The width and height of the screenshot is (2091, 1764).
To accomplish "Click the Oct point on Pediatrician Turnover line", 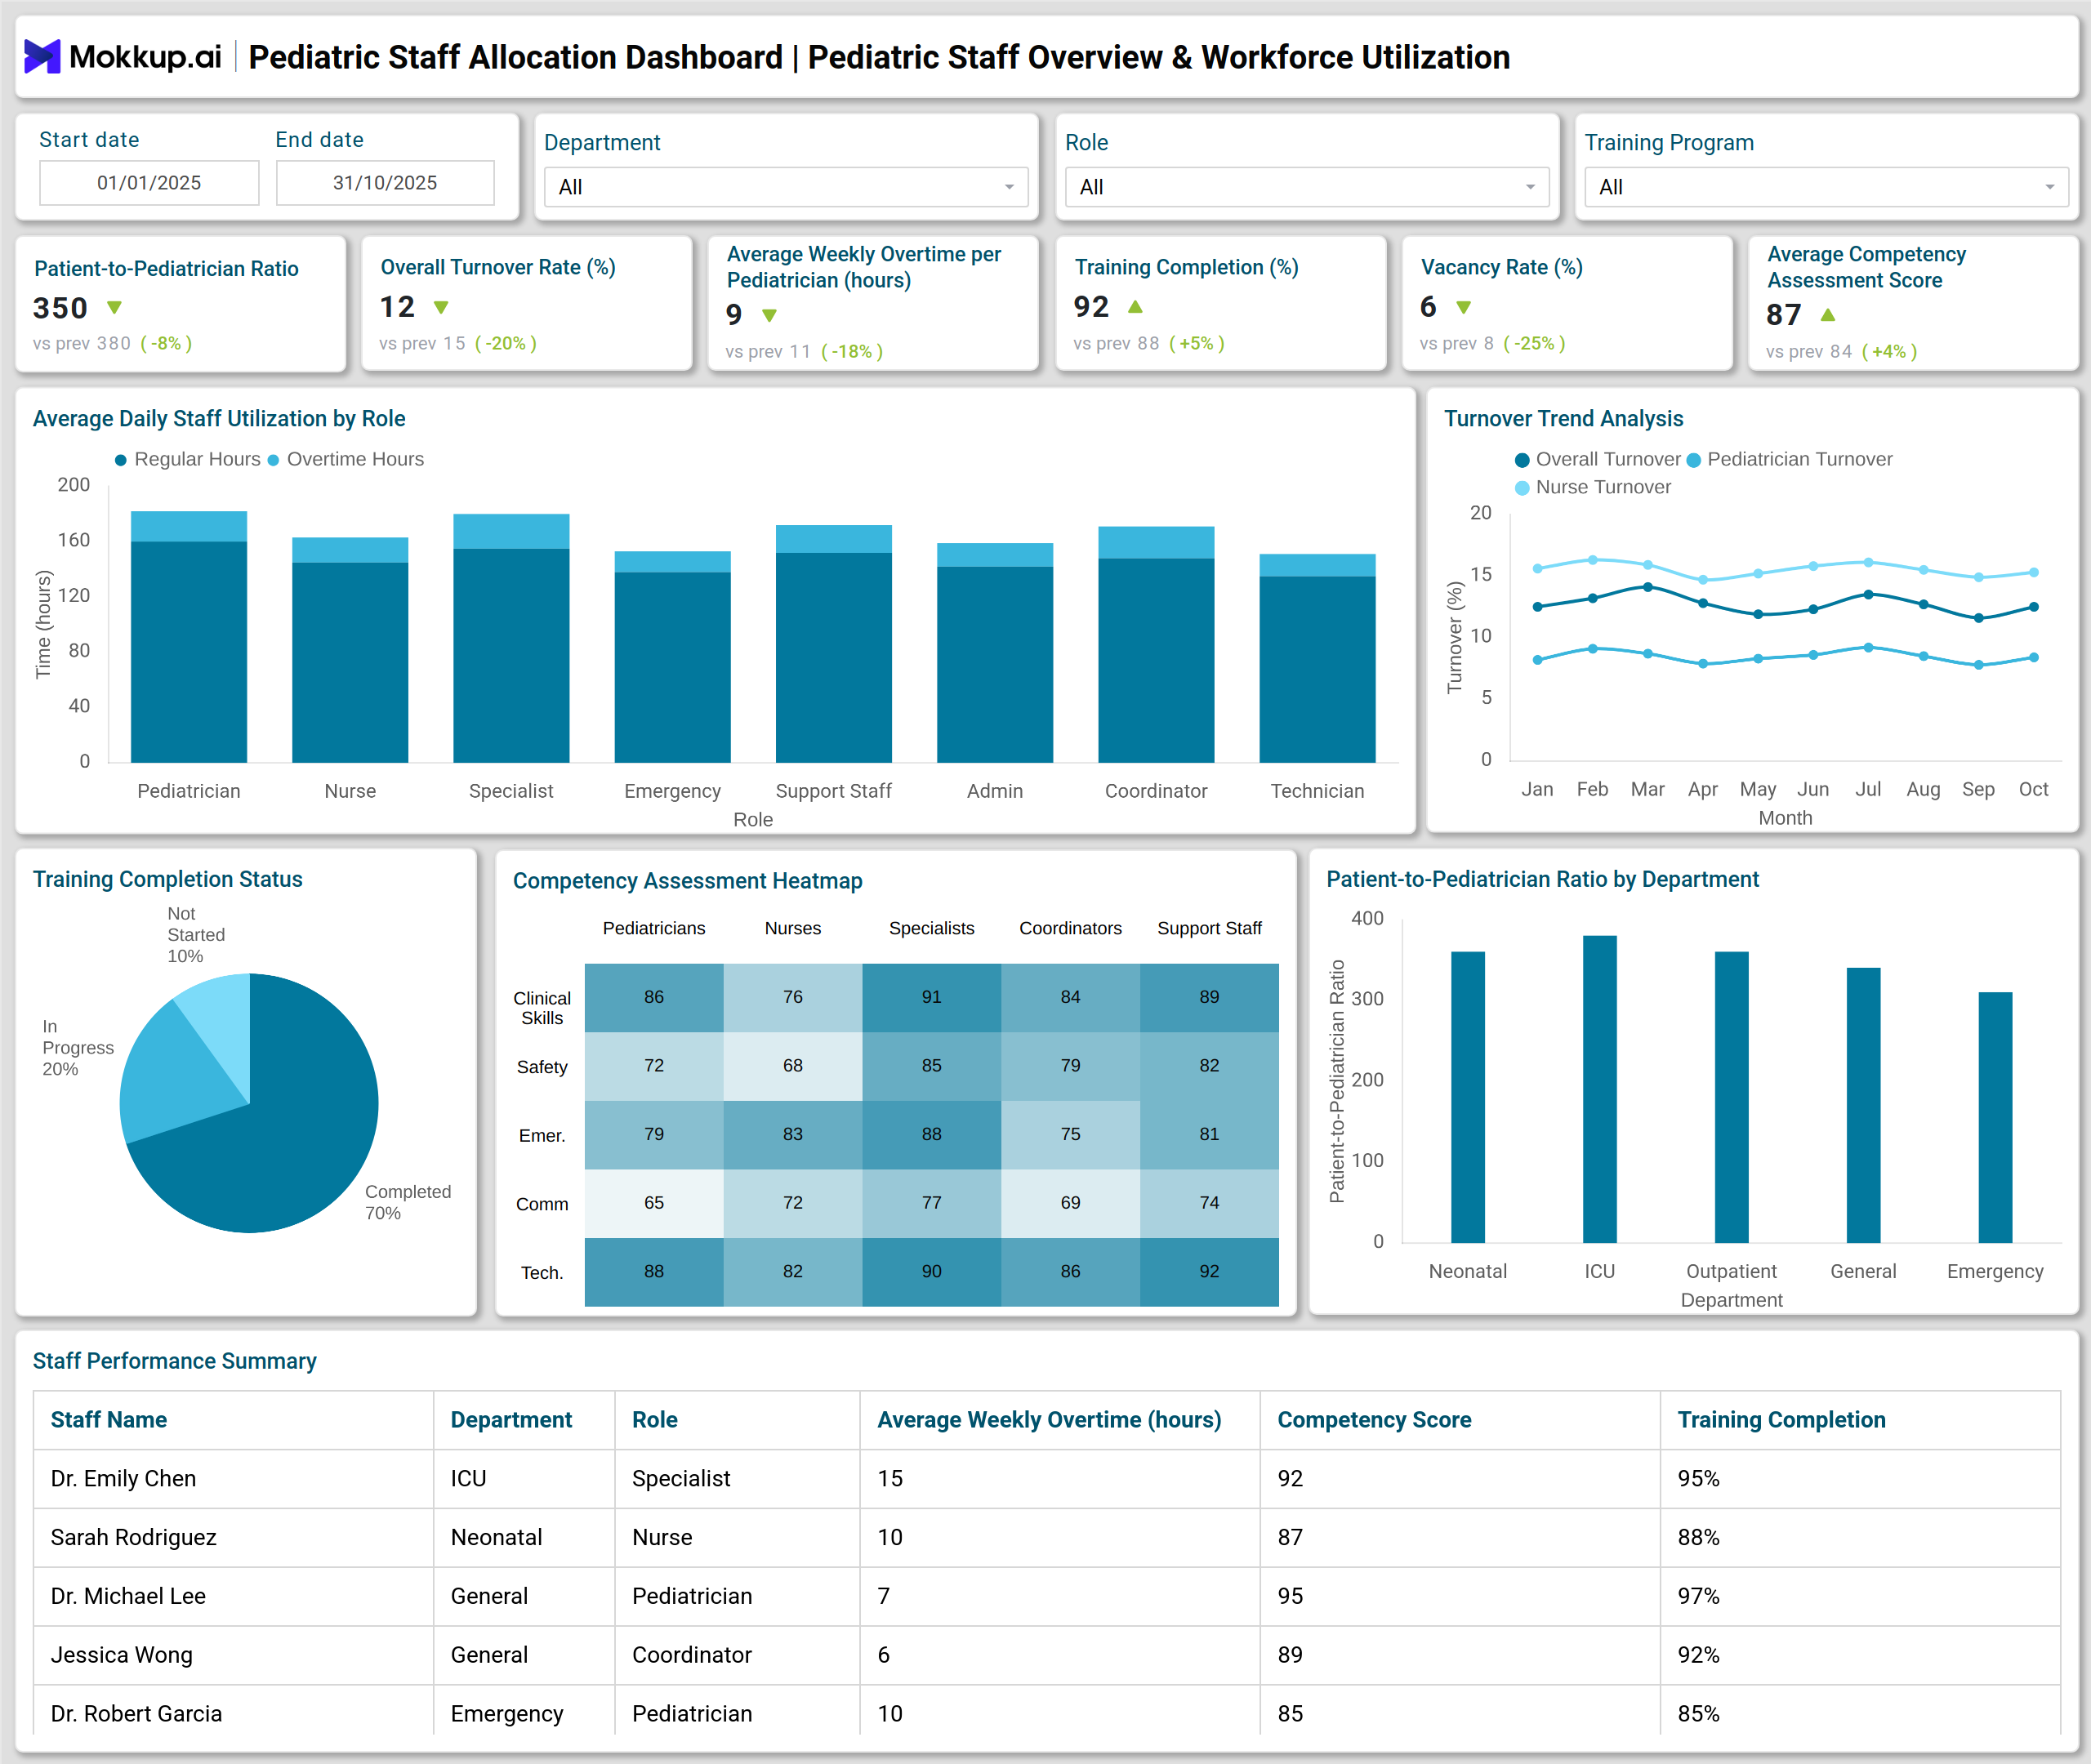I will (x=2034, y=657).
